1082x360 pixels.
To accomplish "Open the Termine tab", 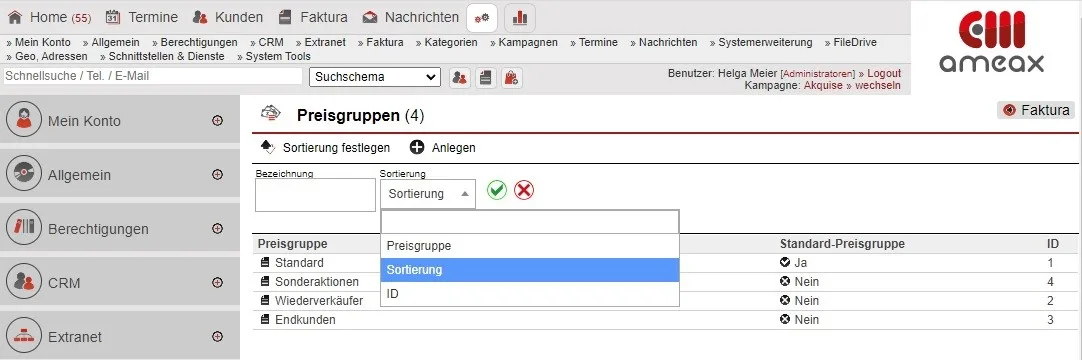I will pyautogui.click(x=143, y=17).
